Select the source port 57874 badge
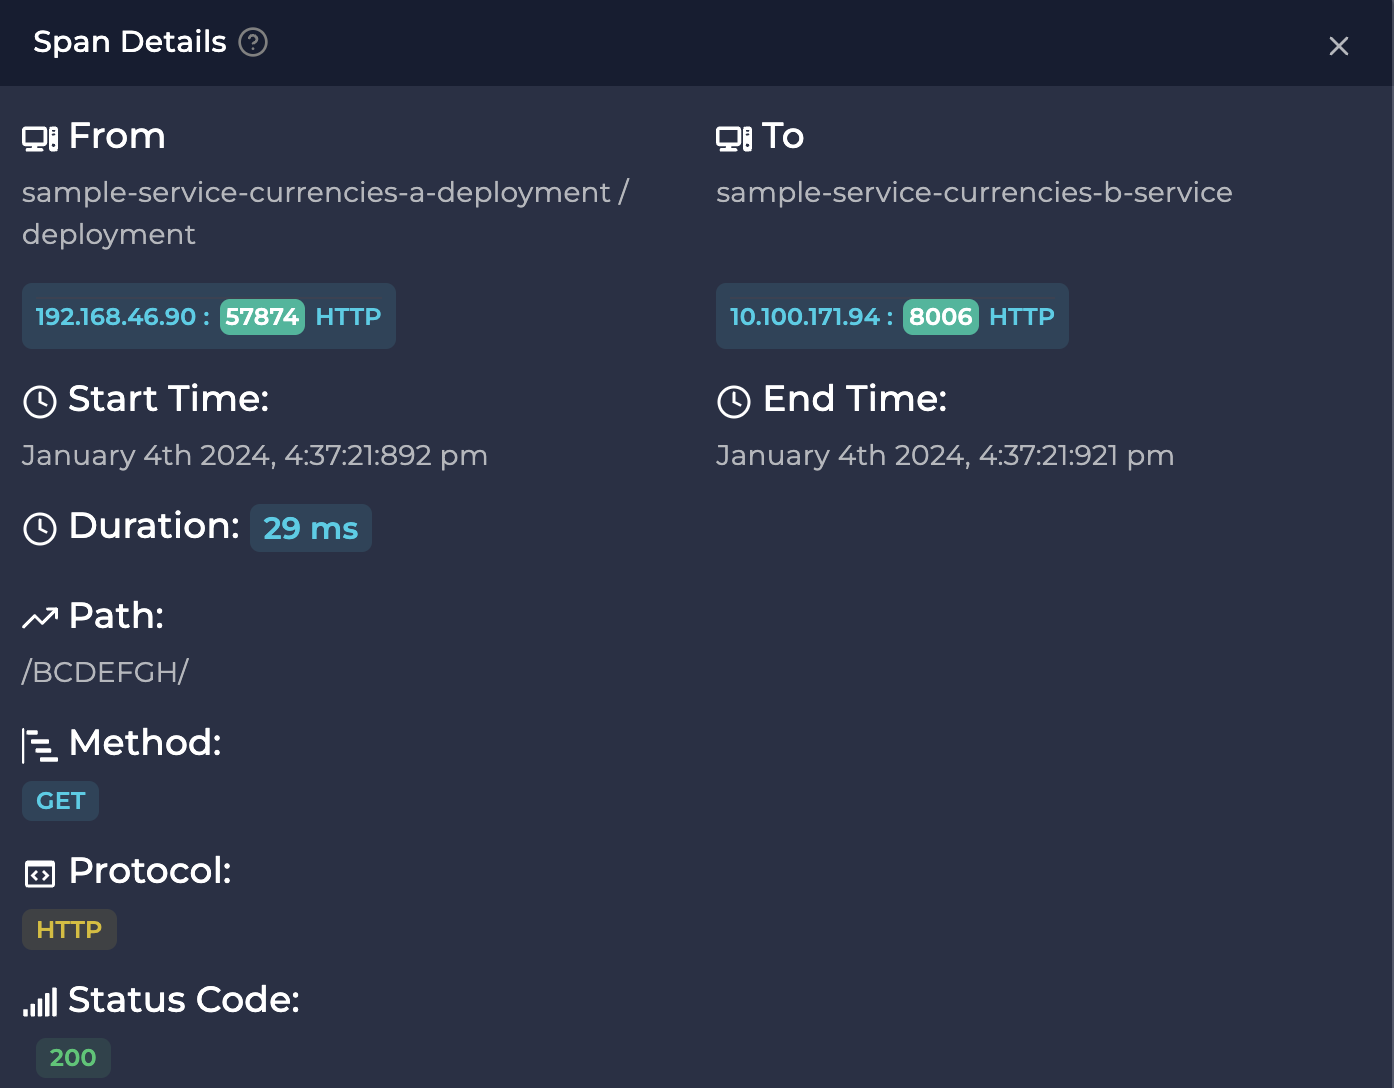The height and width of the screenshot is (1088, 1394). point(262,317)
